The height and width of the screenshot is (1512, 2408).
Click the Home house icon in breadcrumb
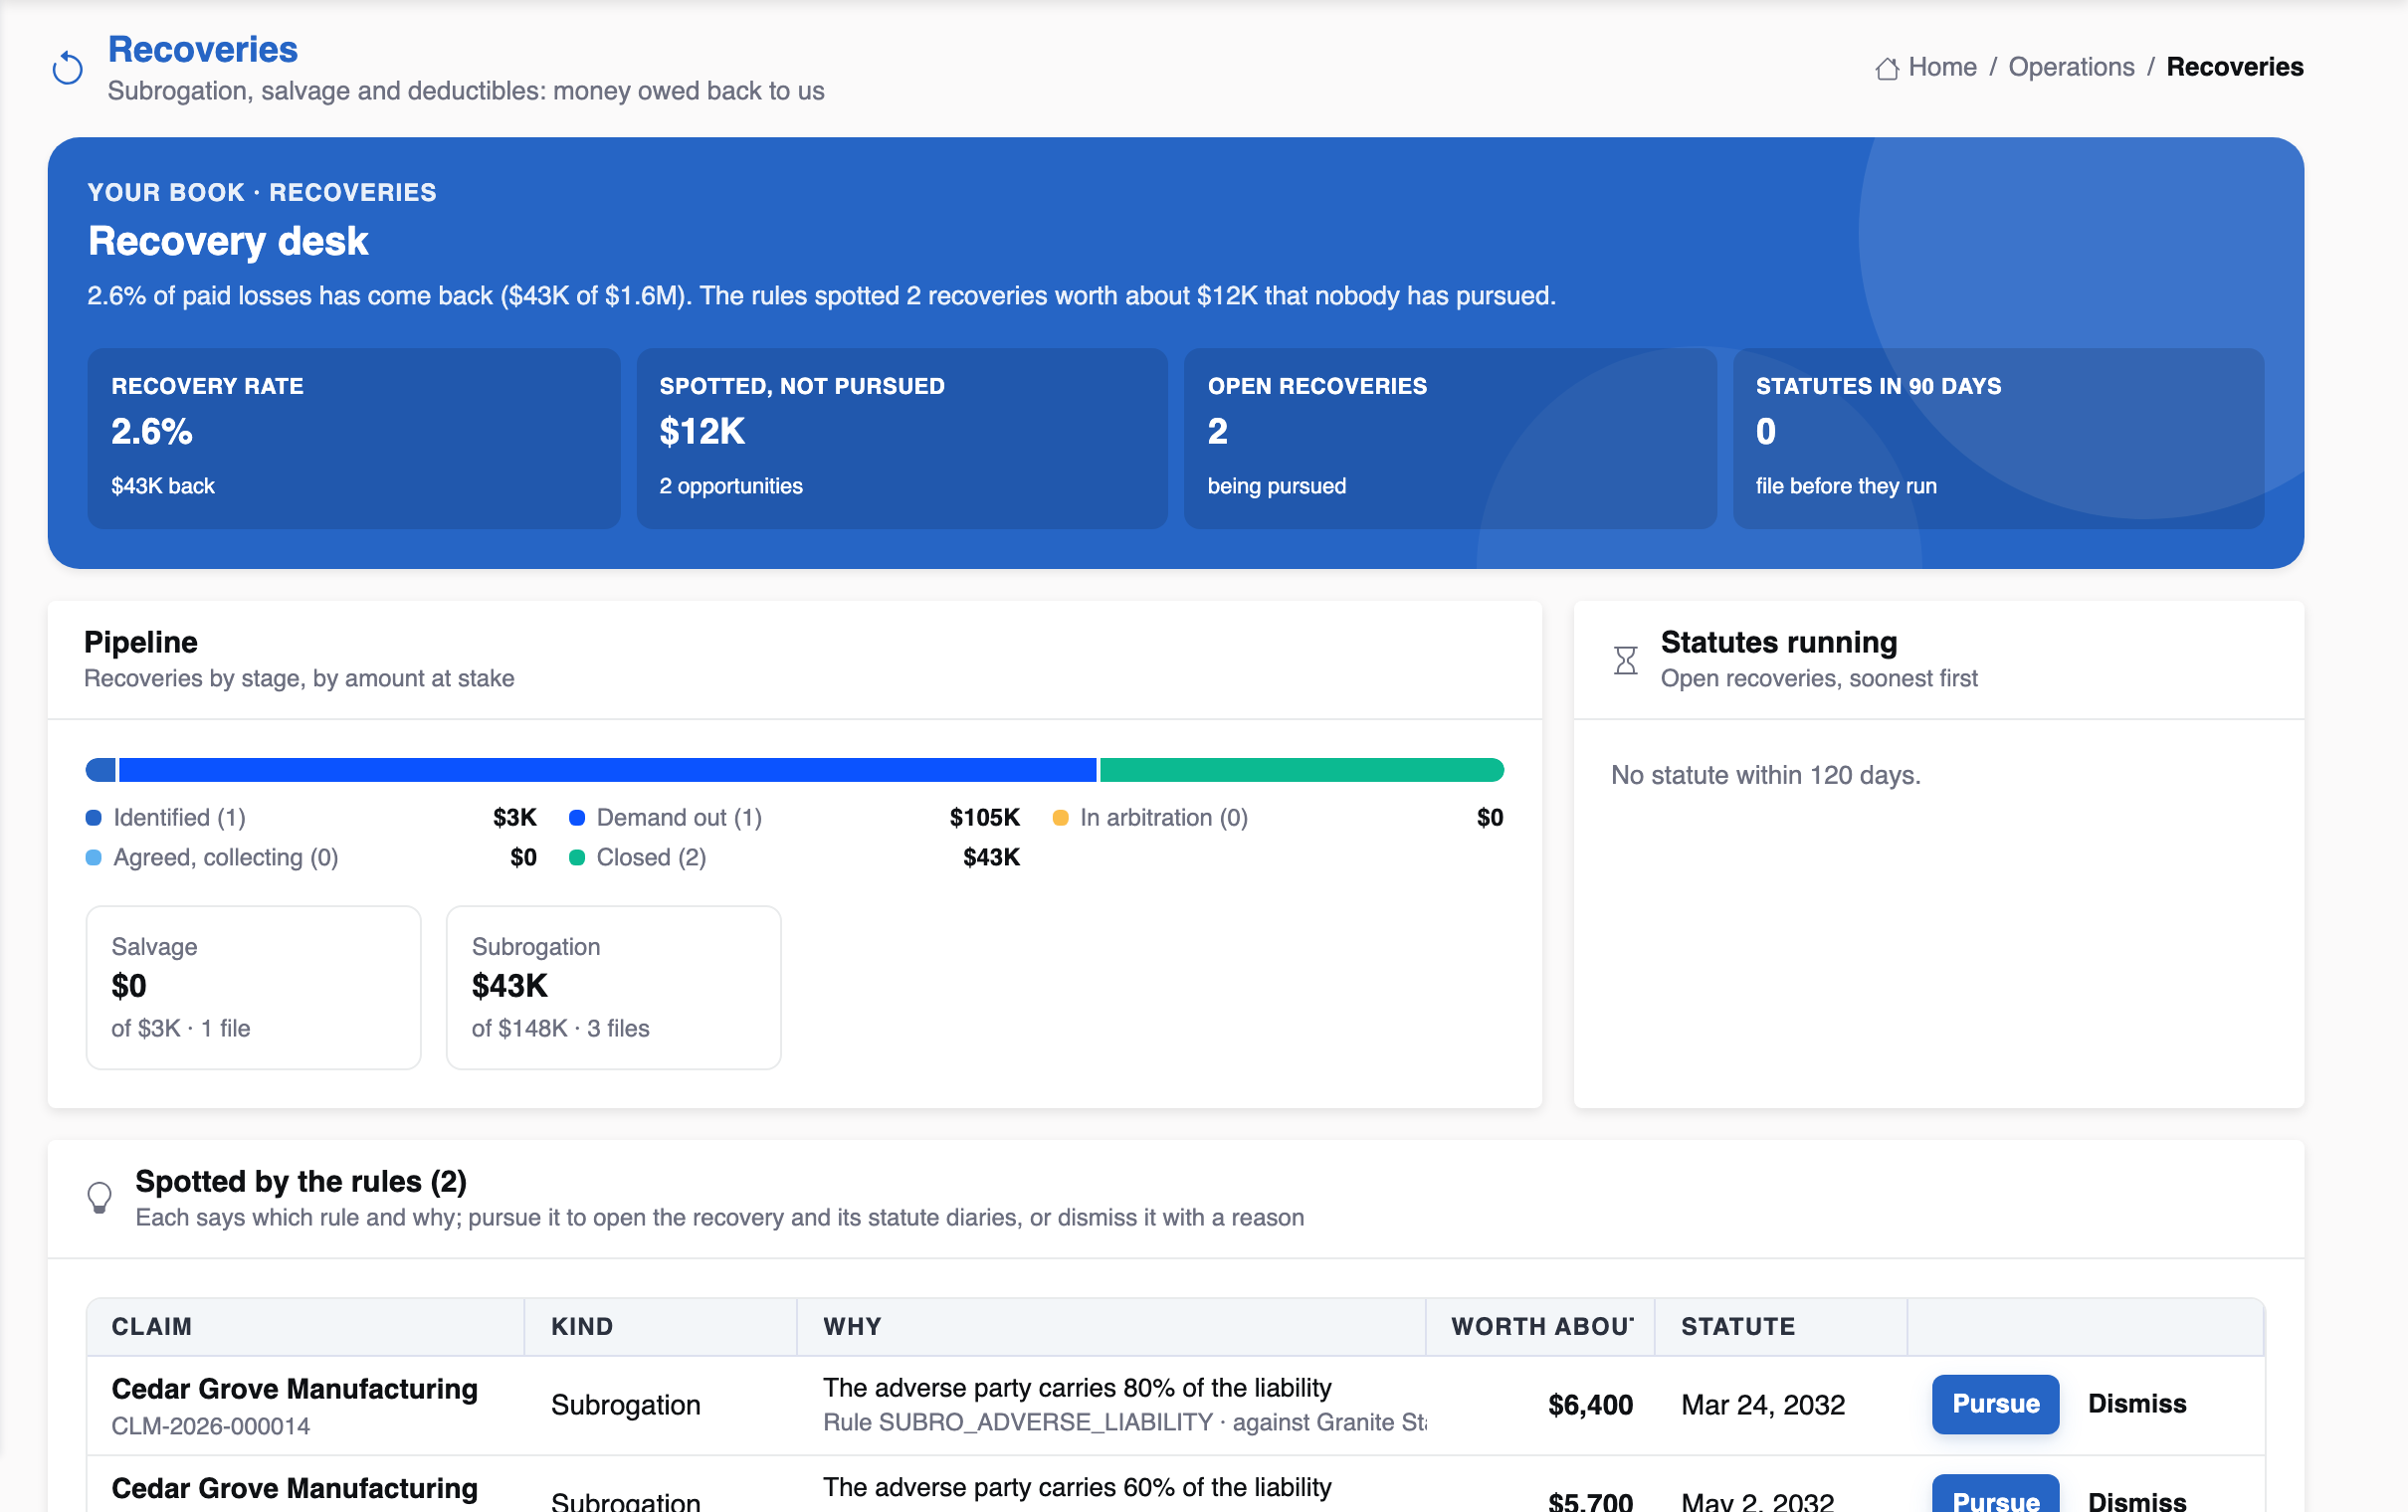coord(1886,68)
